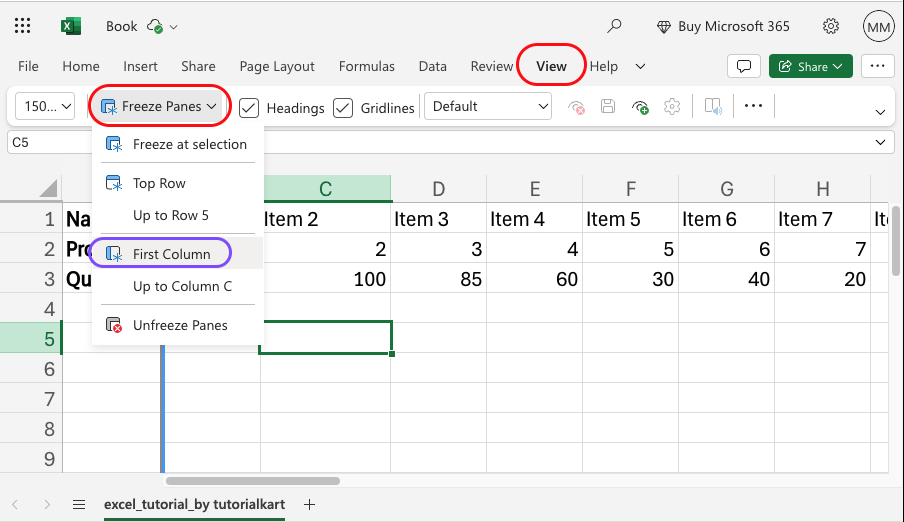Viewport: 904px width, 522px height.
Task: Toggle the Gridlines checkbox
Action: pyautogui.click(x=343, y=108)
